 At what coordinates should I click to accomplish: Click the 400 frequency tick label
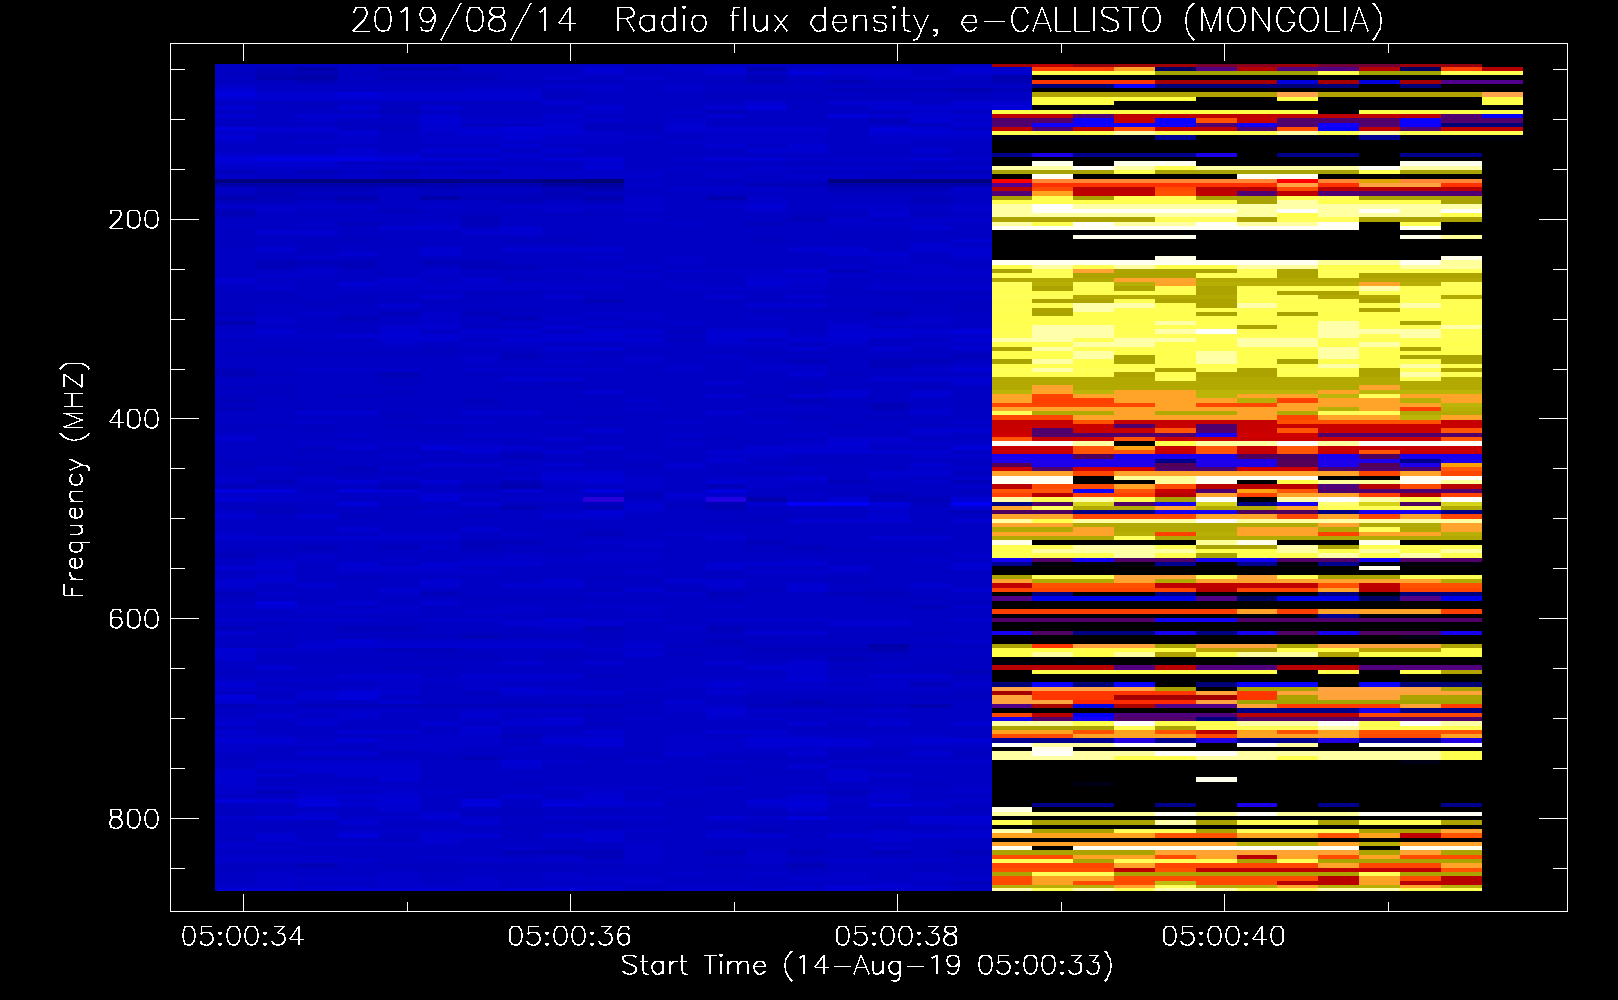tap(134, 419)
